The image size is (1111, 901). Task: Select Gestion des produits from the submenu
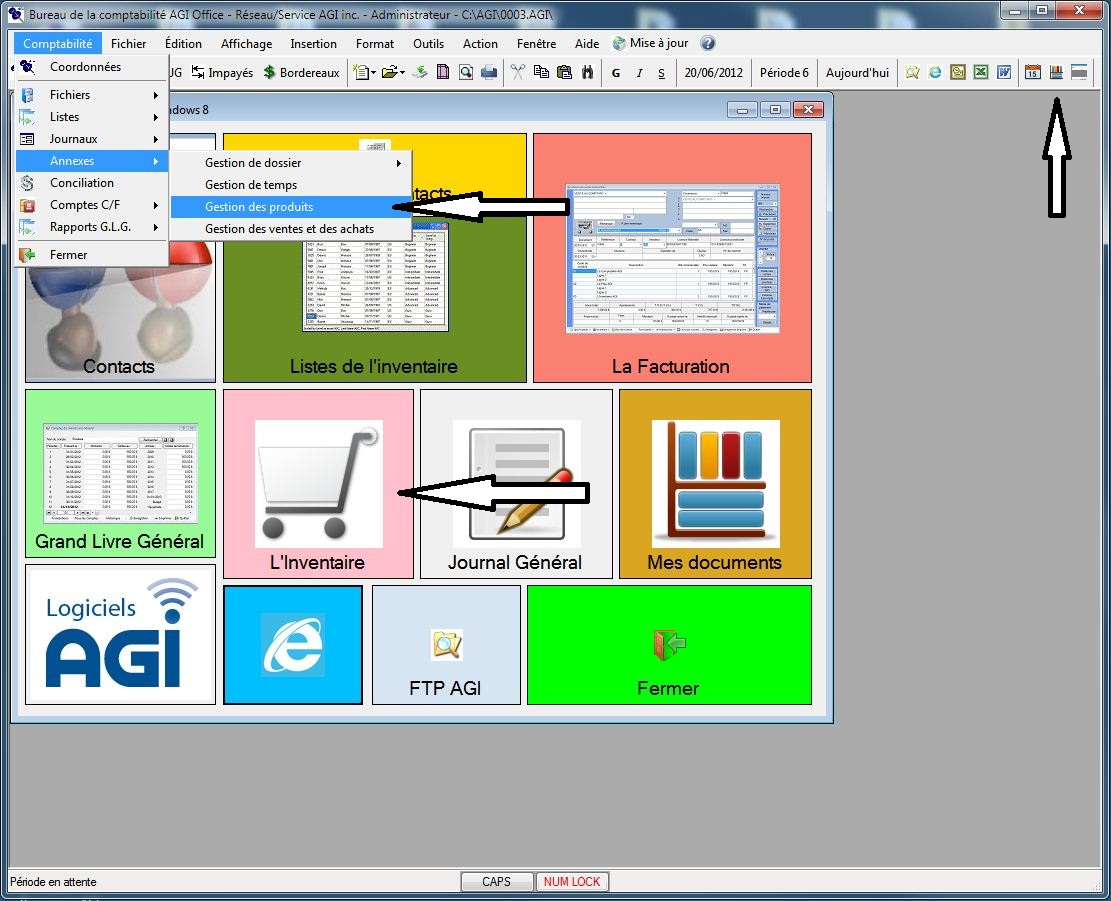point(291,207)
